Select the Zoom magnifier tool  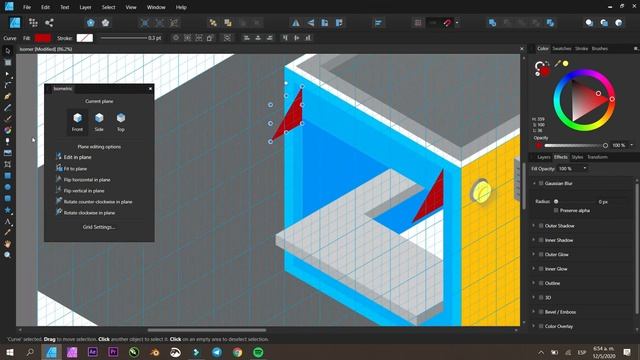point(7,255)
